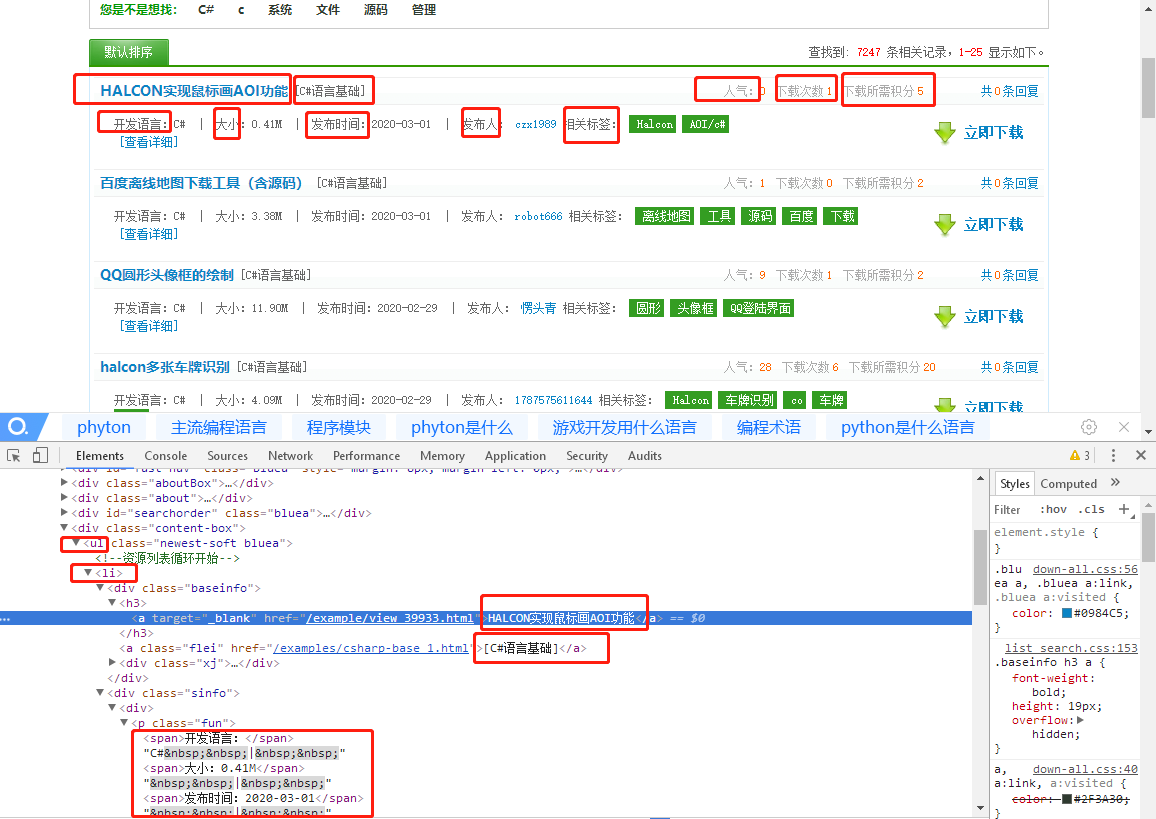Image resolution: width=1156 pixels, height=819 pixels.
Task: Click author link czx1989
Action: coord(535,125)
